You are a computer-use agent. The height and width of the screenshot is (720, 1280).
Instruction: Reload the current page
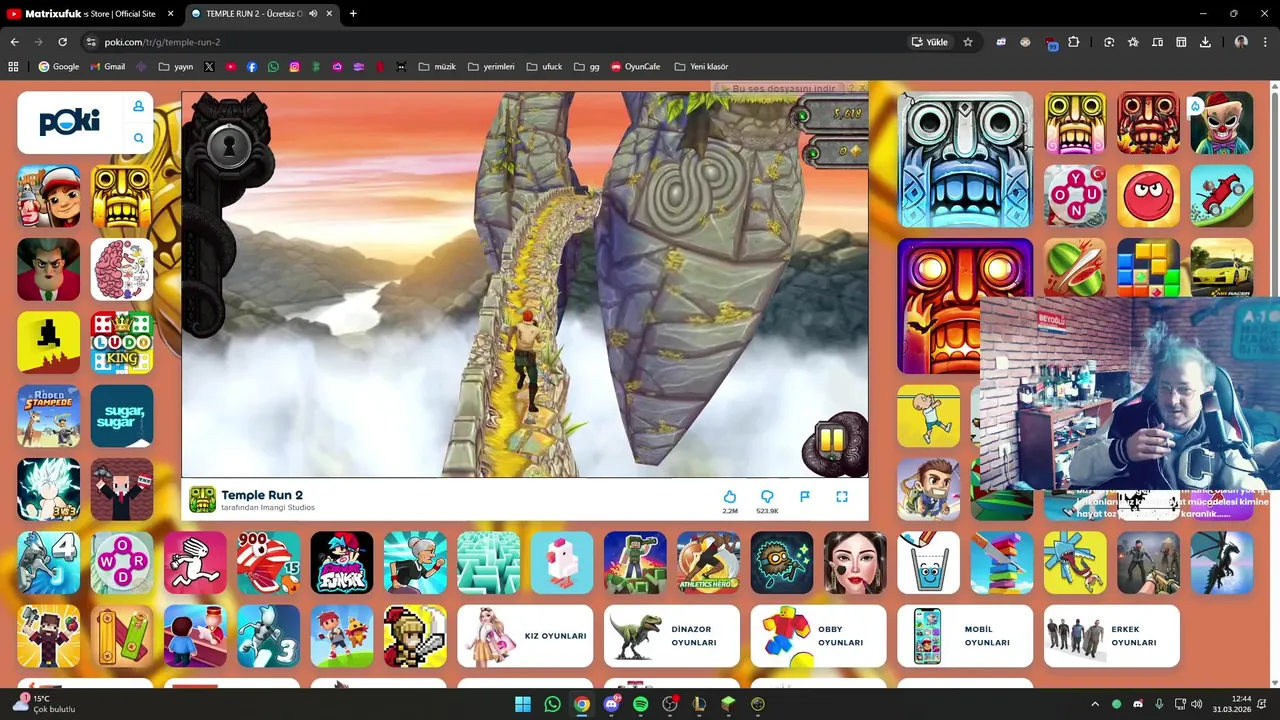(62, 42)
